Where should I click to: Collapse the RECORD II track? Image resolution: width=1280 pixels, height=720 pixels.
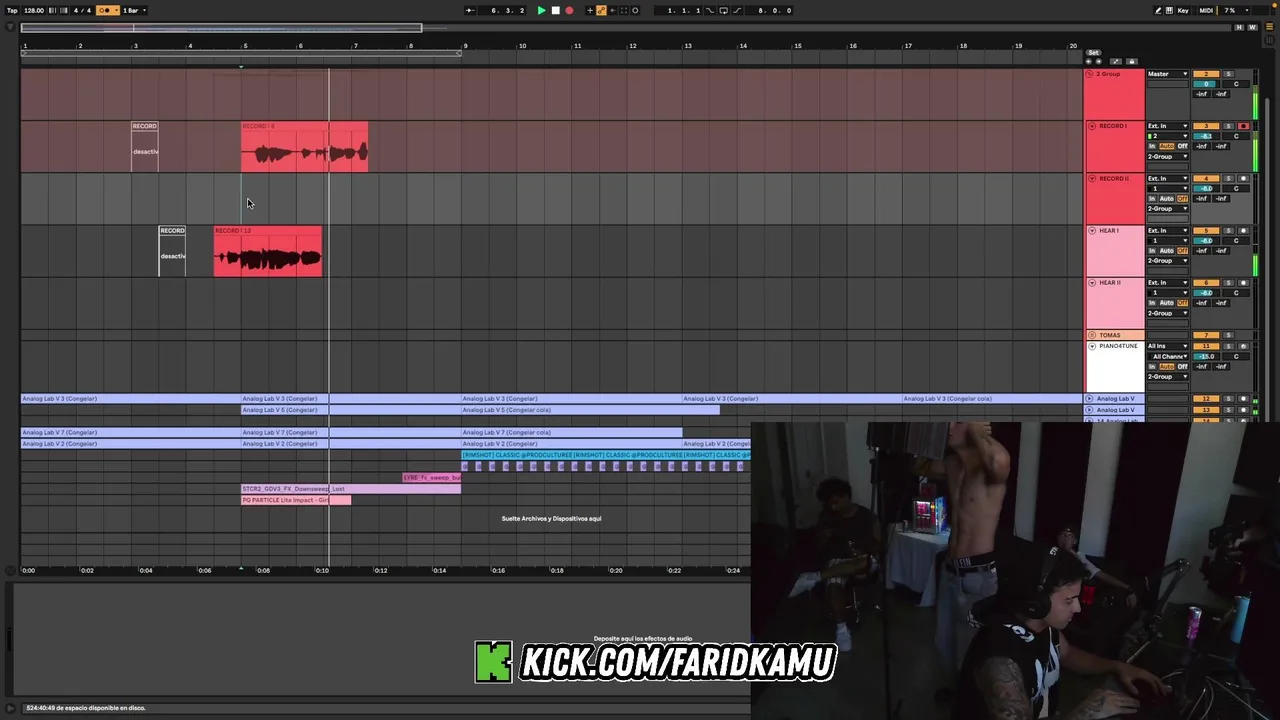pos(1092,178)
